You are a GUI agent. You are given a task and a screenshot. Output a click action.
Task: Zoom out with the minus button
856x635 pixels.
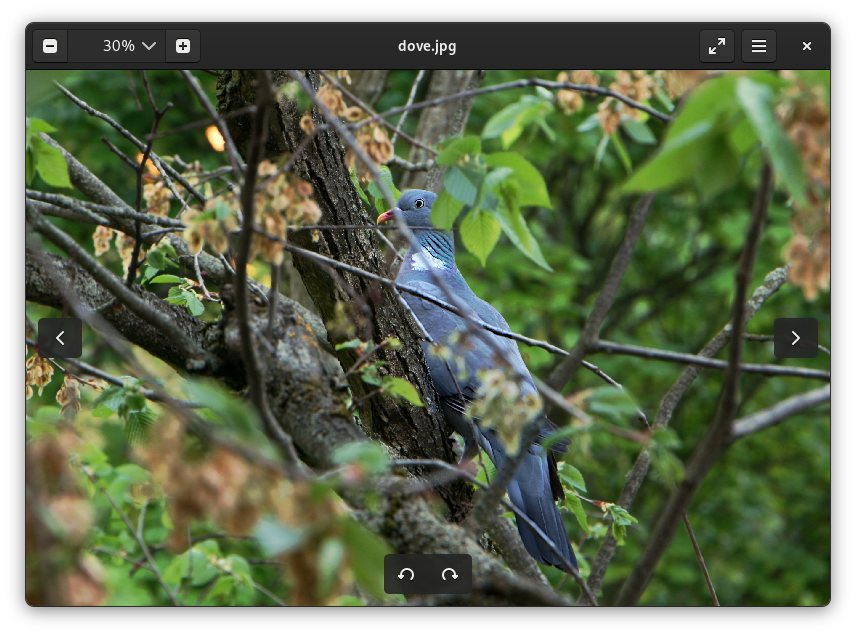(50, 46)
